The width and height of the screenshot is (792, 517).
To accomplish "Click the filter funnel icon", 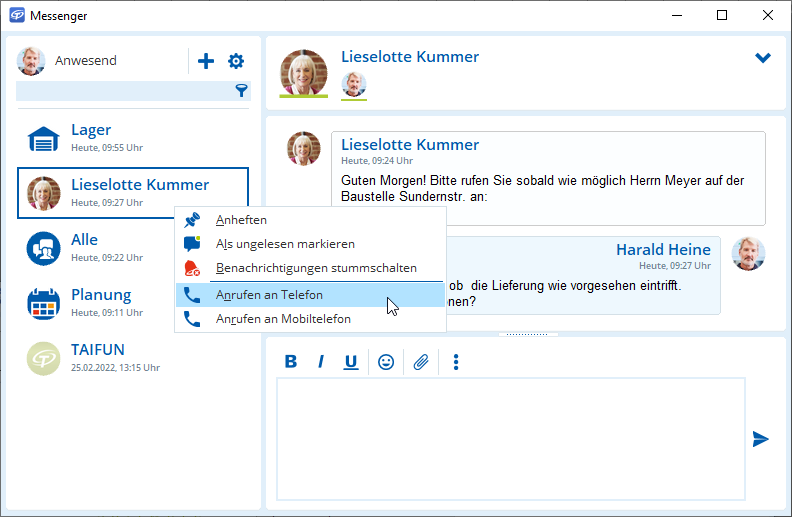I will point(241,91).
